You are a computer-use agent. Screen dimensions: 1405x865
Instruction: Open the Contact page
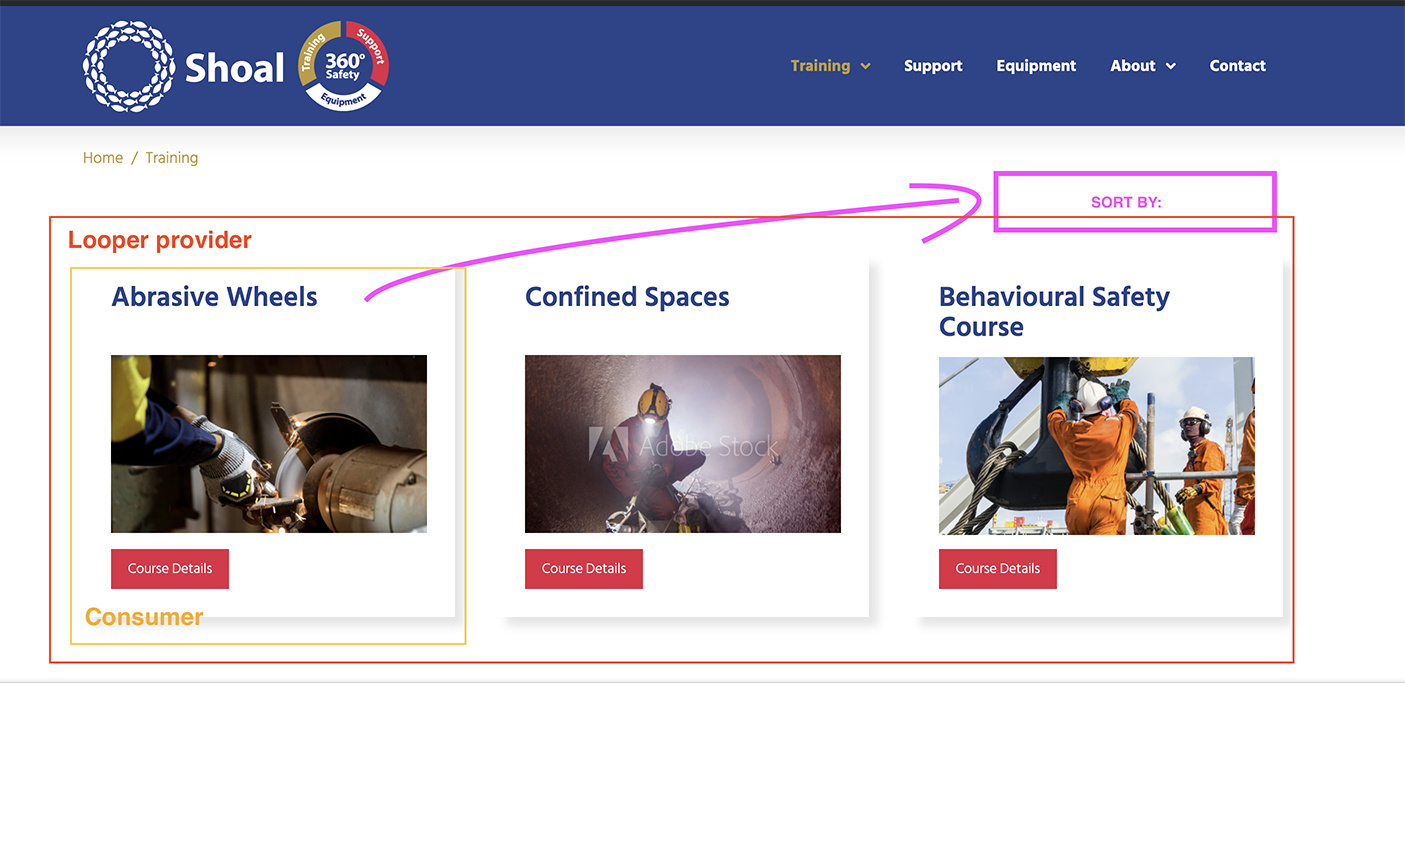click(1237, 66)
